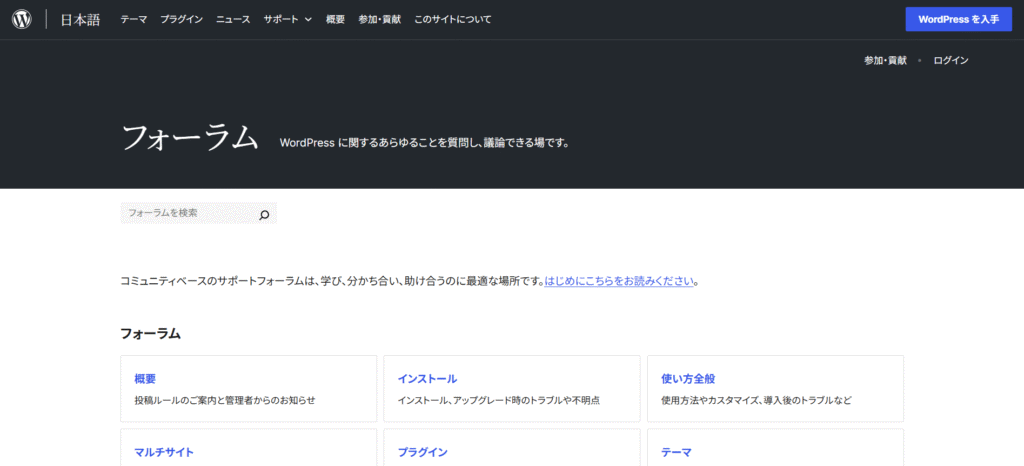1024x466 pixels.
Task: Click the search magnifier icon
Action: [264, 215]
